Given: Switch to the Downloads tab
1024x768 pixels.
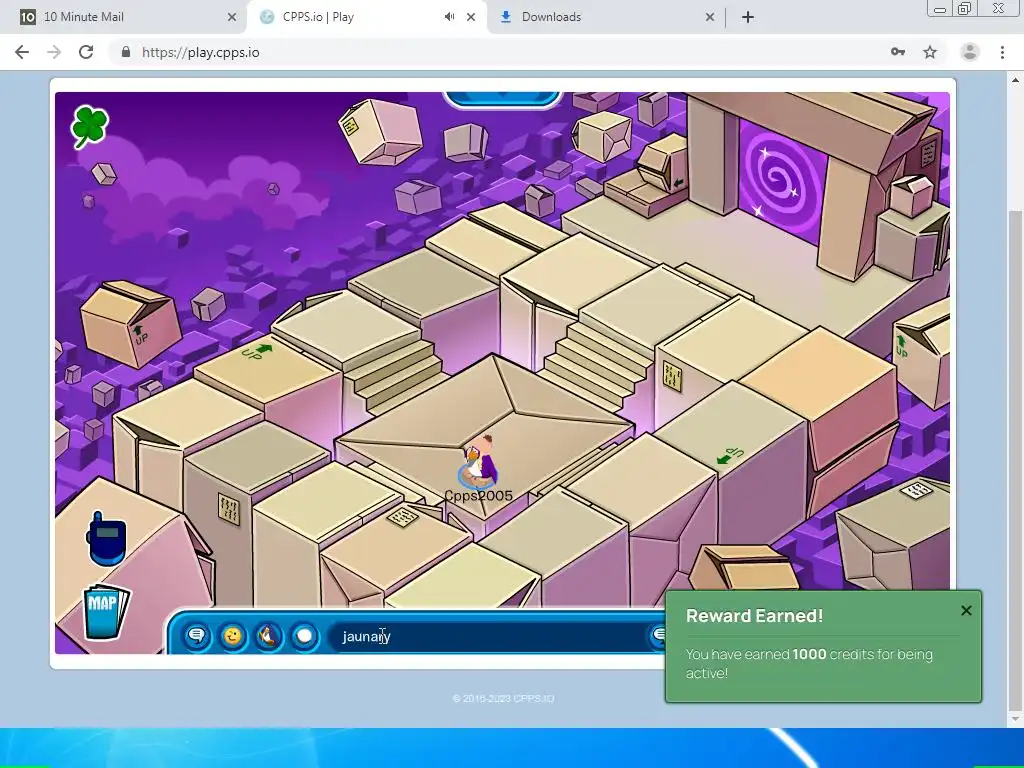Looking at the screenshot, I should 605,17.
